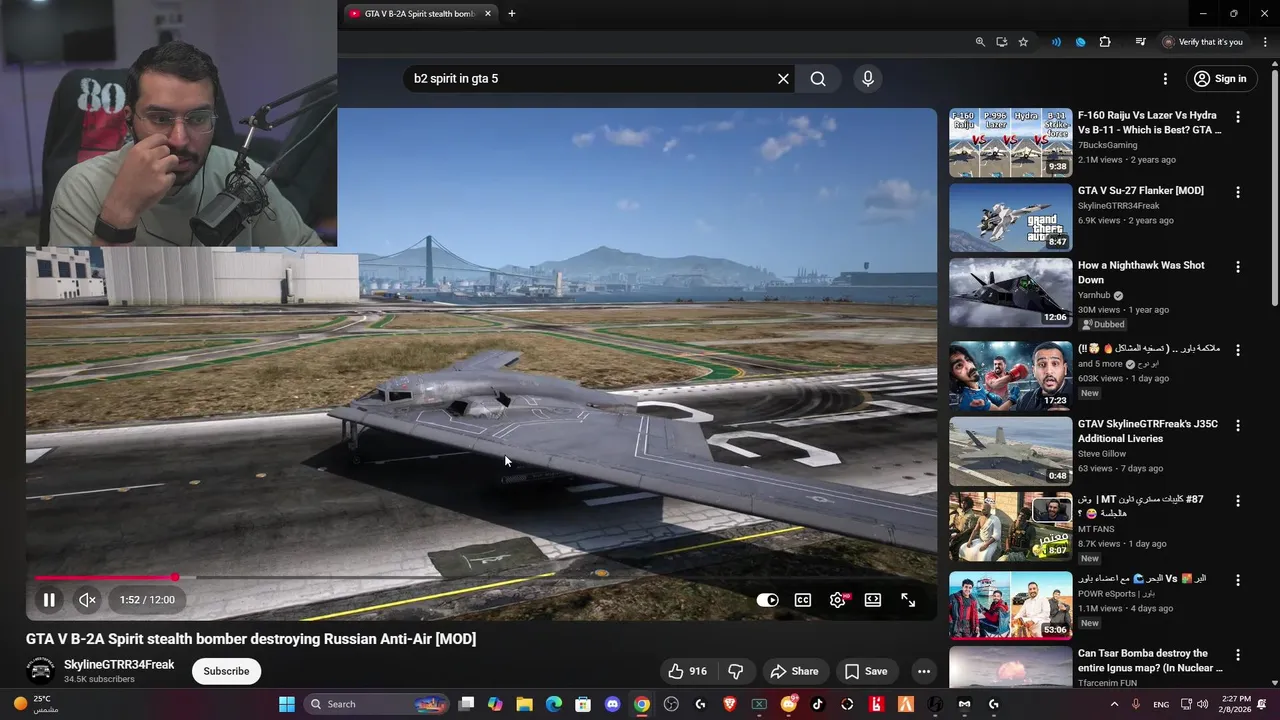This screenshot has width=1280, height=720.
Task: Click the YouTube search magnifier button
Action: [x=818, y=79]
